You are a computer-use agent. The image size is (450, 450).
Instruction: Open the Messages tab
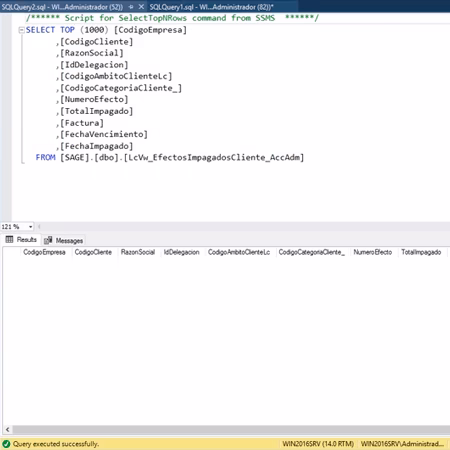[63, 240]
